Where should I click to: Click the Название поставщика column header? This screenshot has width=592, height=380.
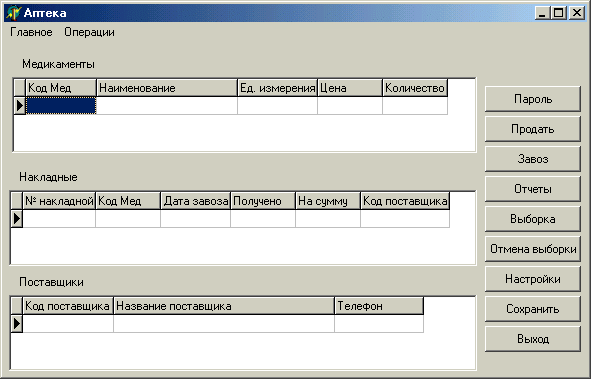tap(224, 306)
